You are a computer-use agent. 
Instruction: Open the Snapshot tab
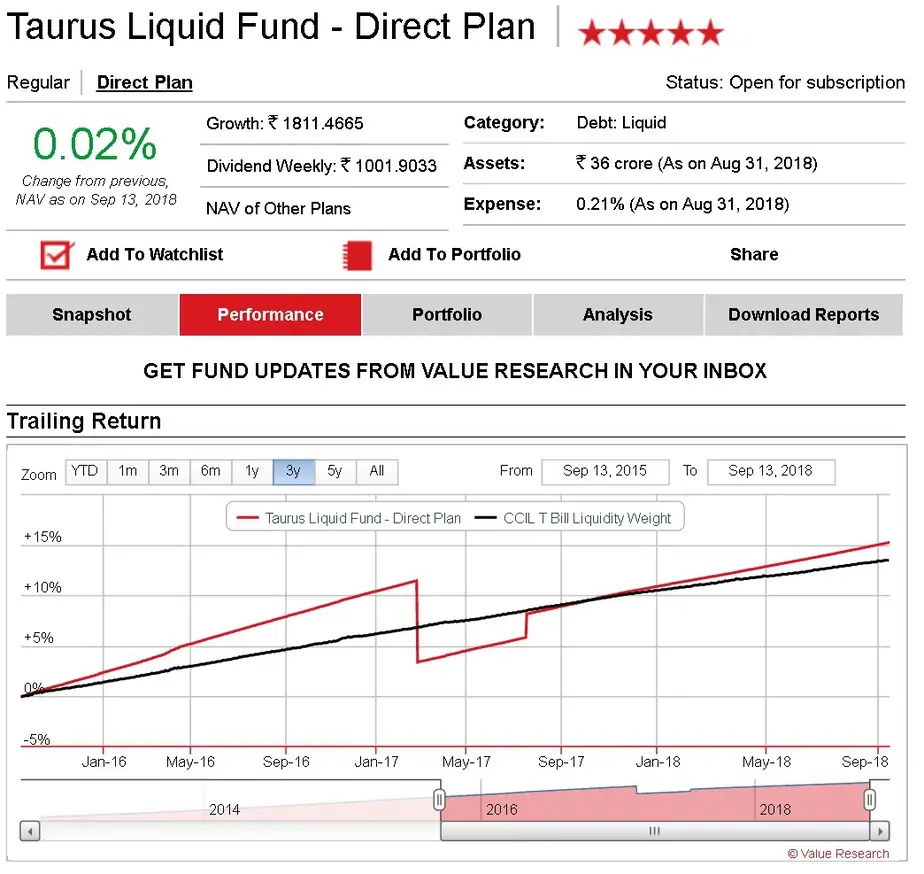tap(92, 315)
